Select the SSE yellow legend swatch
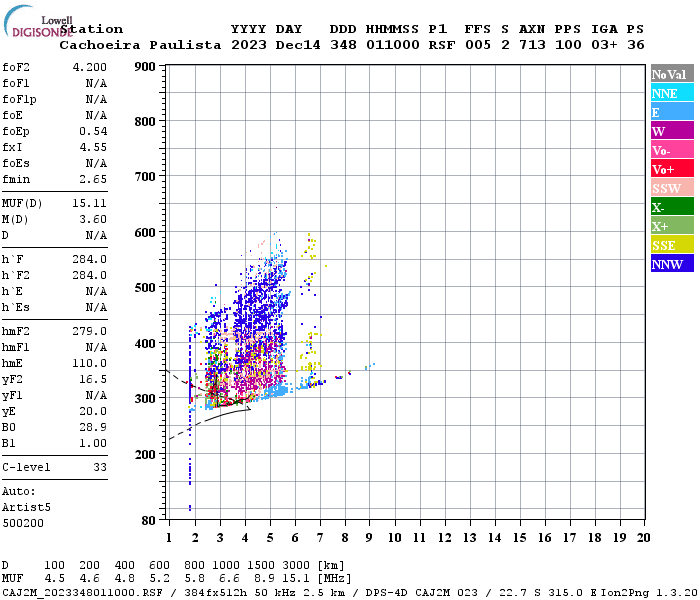 tap(672, 245)
